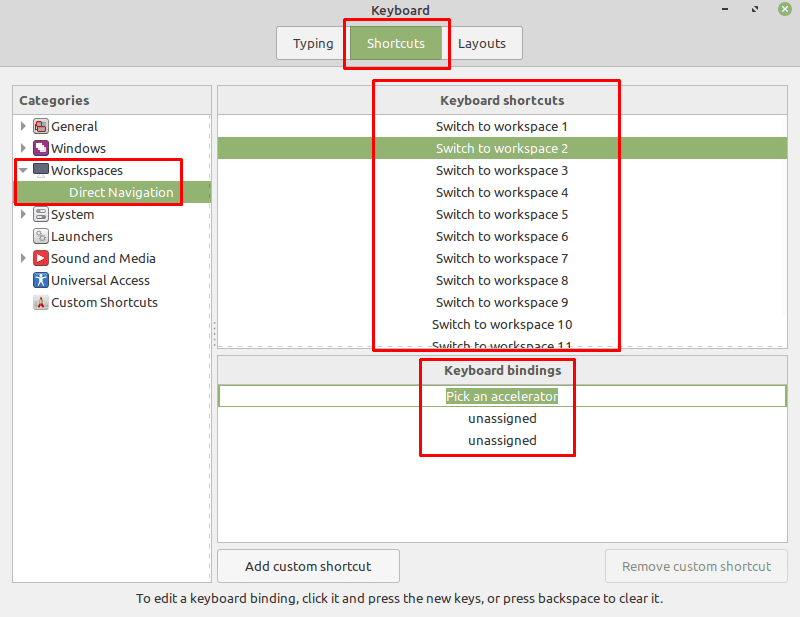This screenshot has width=800, height=617.
Task: Close the Keyboard window
Action: tap(785, 9)
